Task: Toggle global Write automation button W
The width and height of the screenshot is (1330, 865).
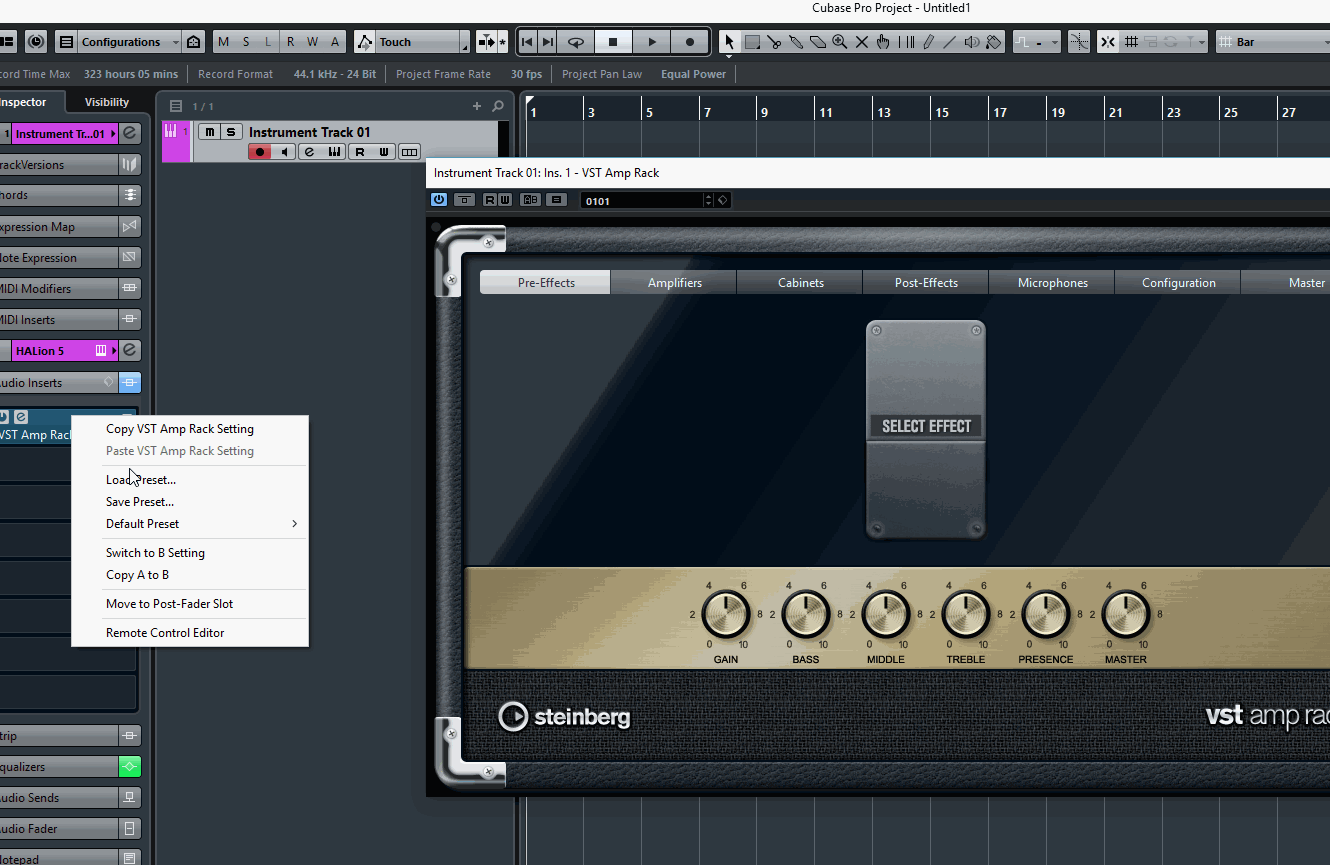Action: (x=313, y=42)
